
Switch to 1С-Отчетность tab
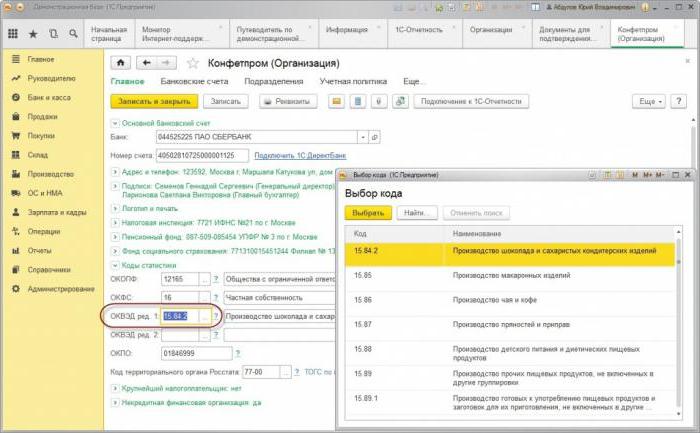425,34
